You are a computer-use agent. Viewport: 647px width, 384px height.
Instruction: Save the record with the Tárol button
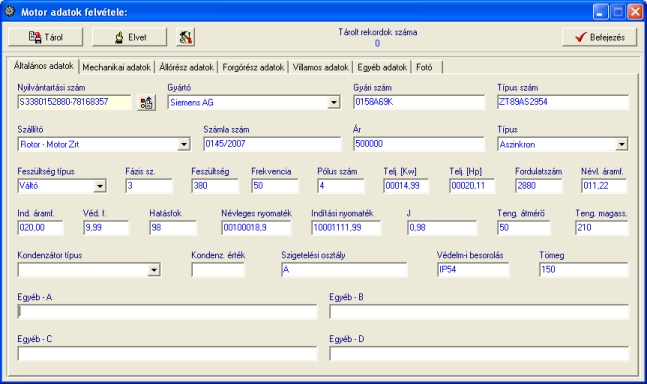coord(45,37)
